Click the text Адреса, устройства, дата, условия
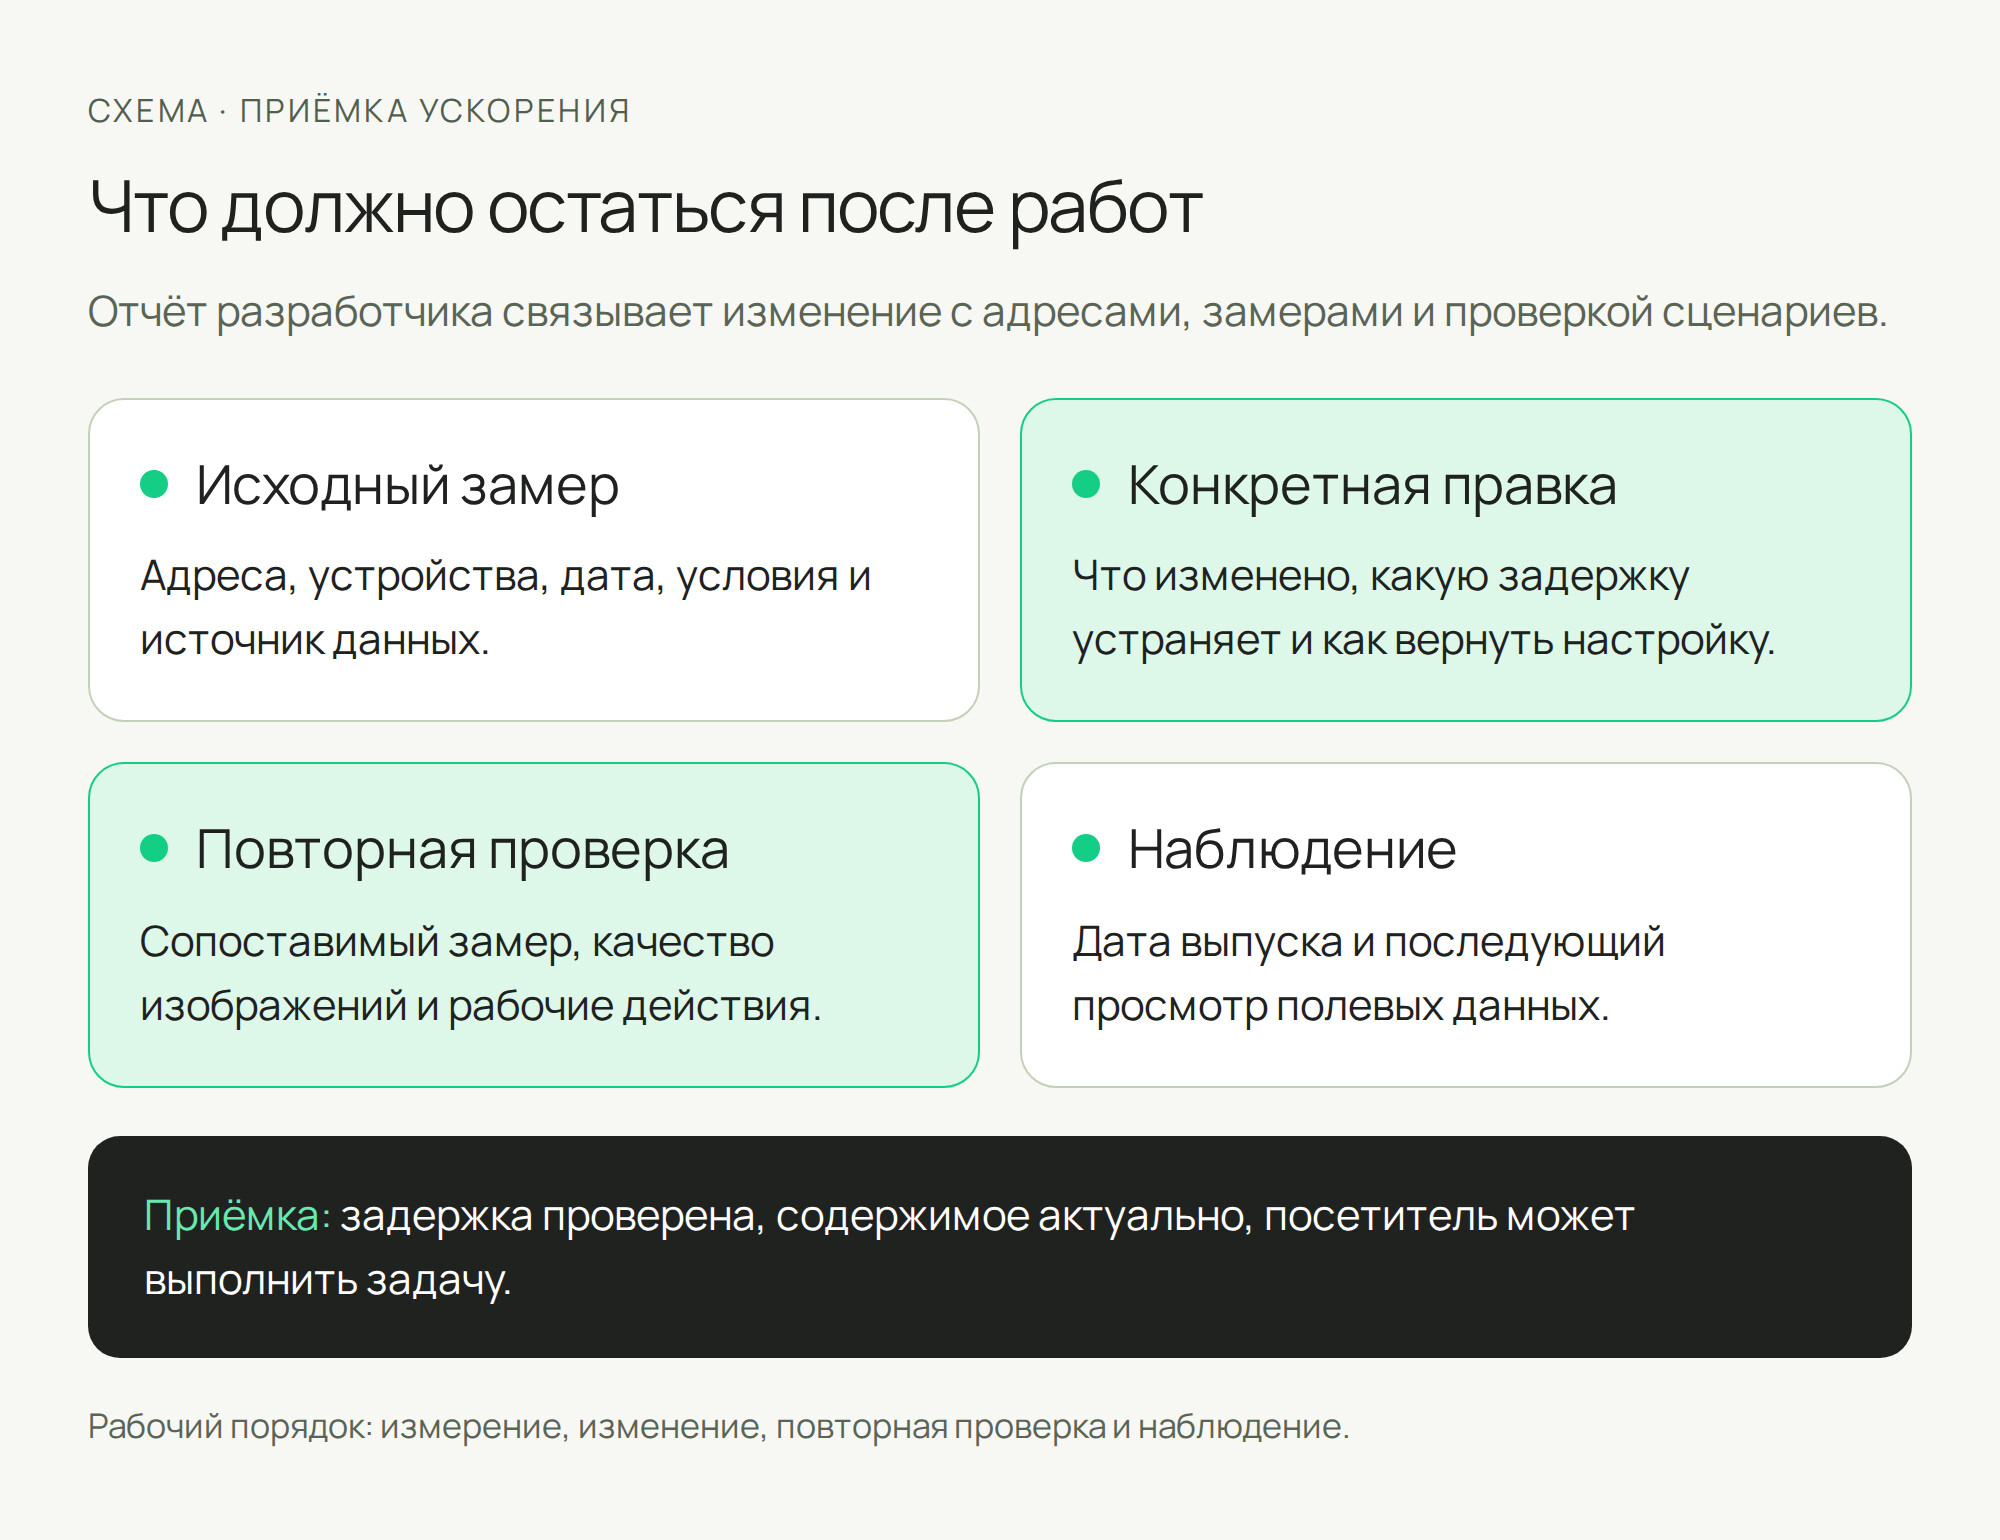2000x1540 pixels. [x=506, y=608]
